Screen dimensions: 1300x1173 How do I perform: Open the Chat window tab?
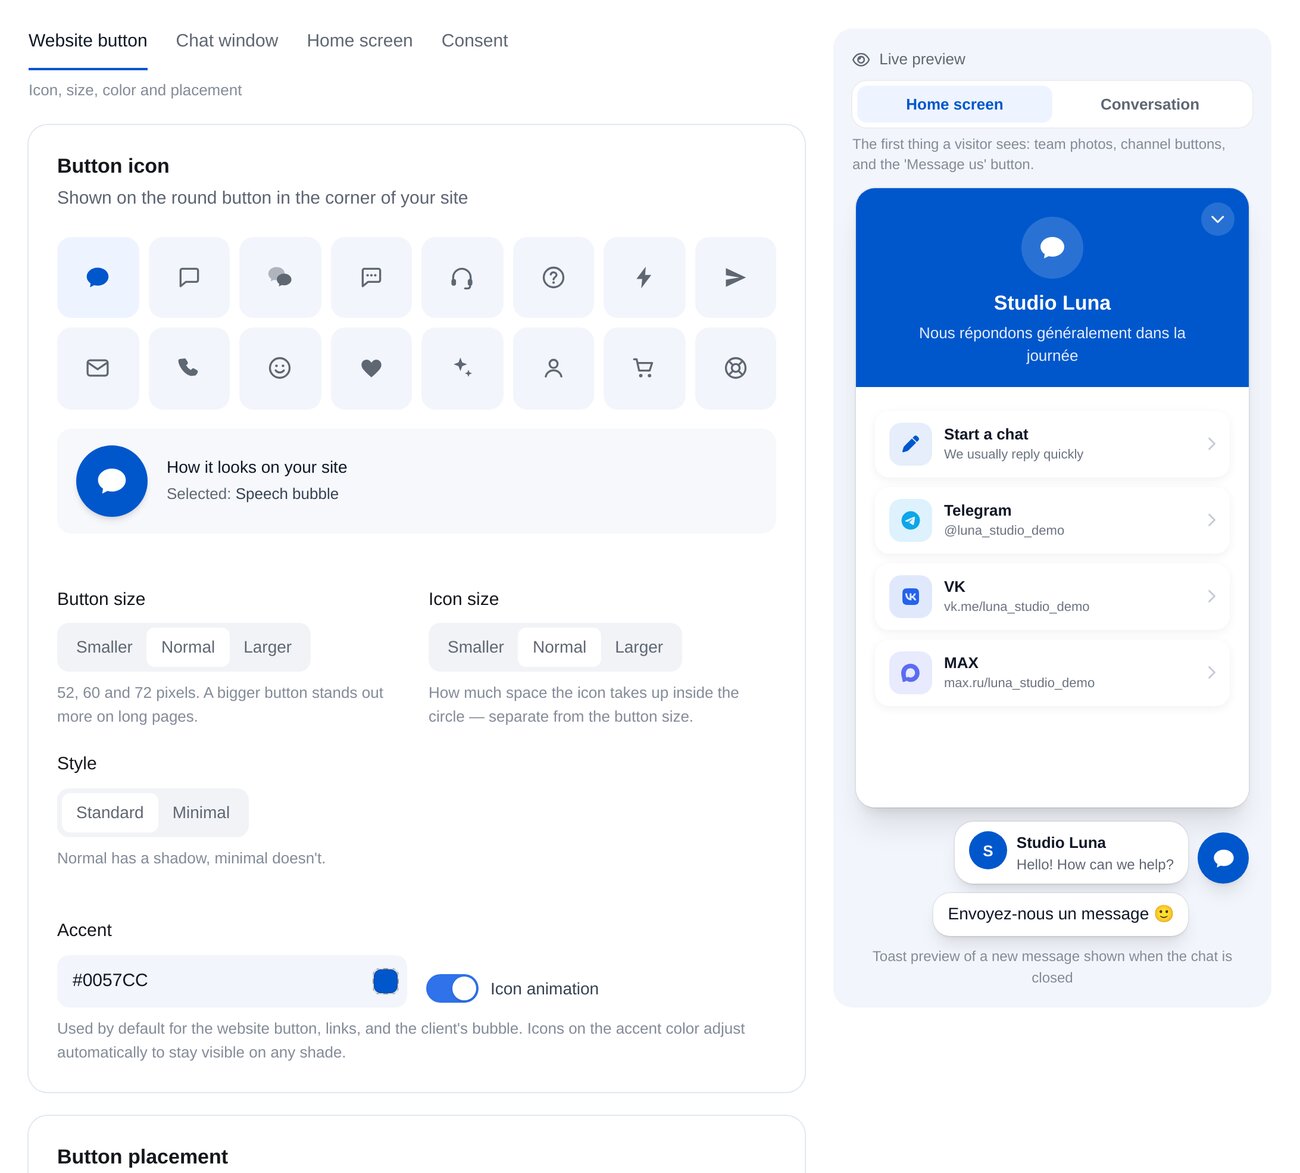227,41
